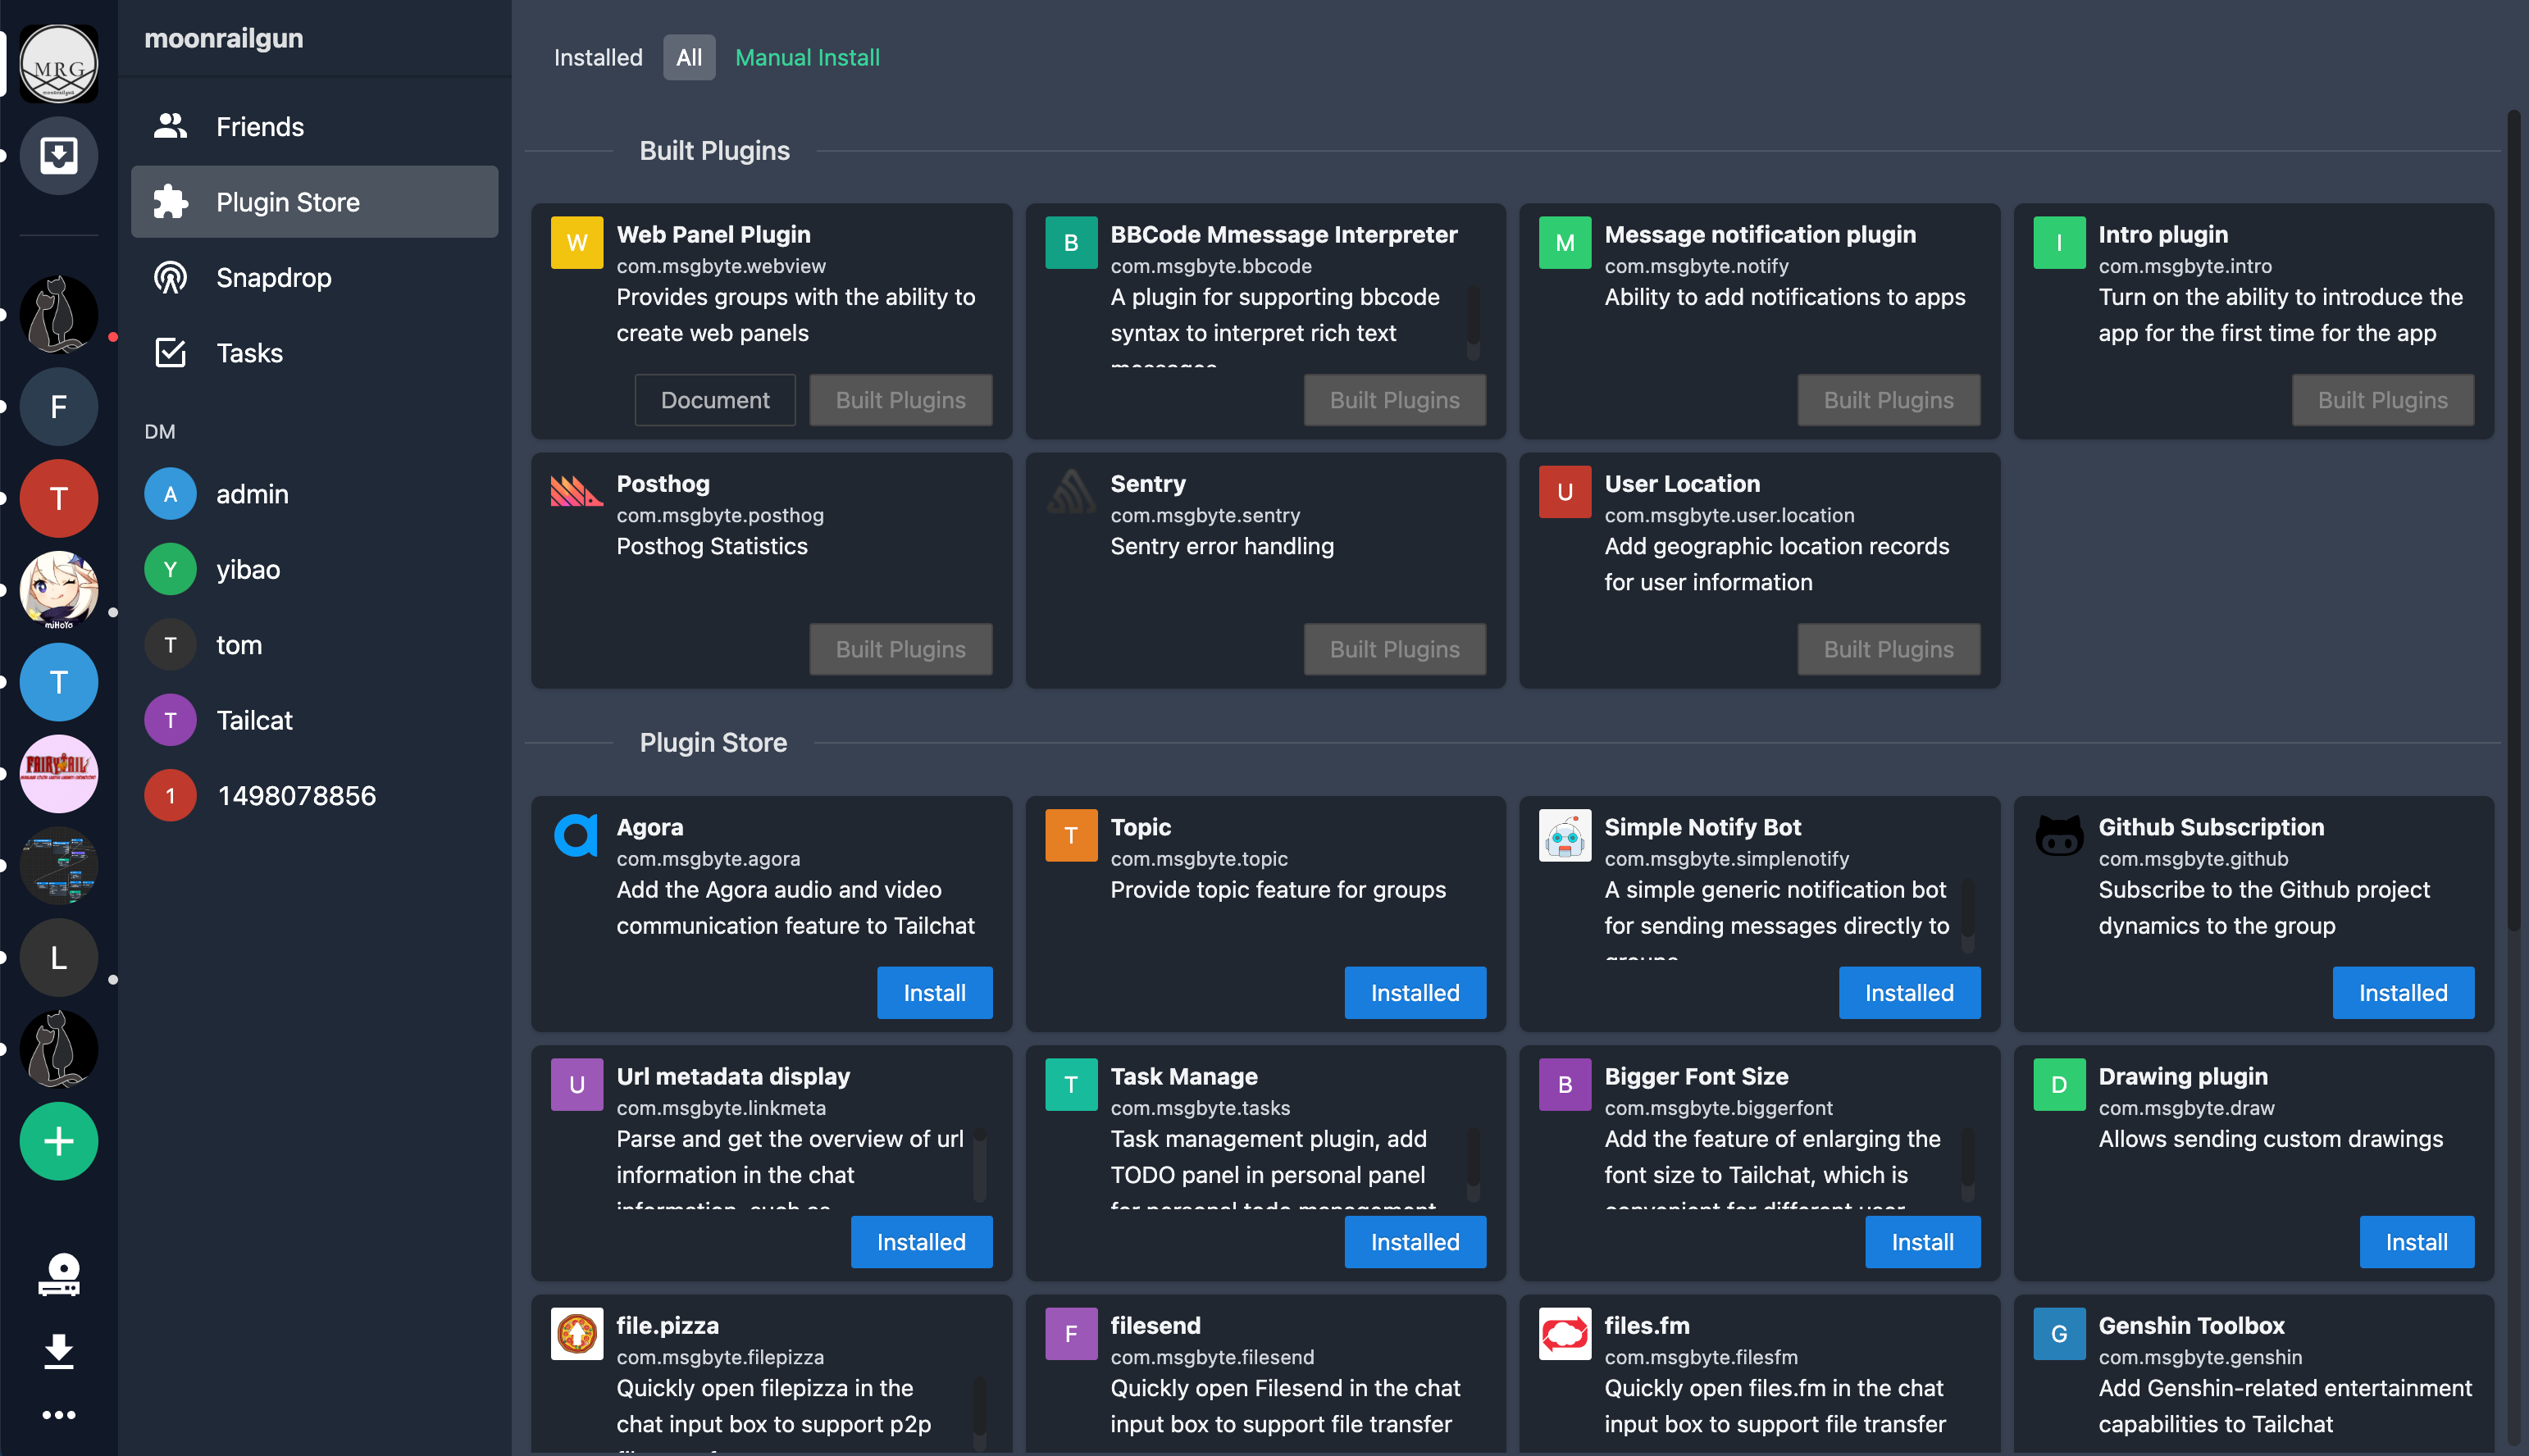
Task: Select the All tab
Action: click(689, 58)
